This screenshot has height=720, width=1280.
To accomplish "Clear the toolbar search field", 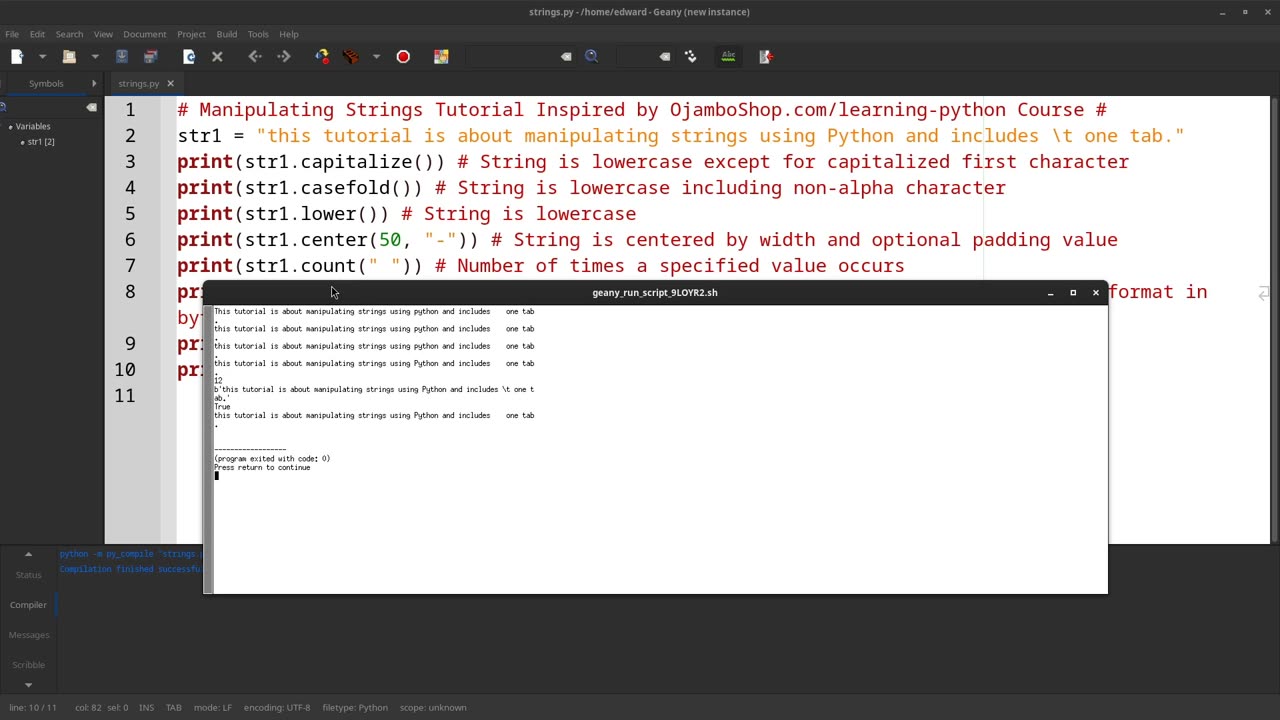I will click(x=566, y=57).
